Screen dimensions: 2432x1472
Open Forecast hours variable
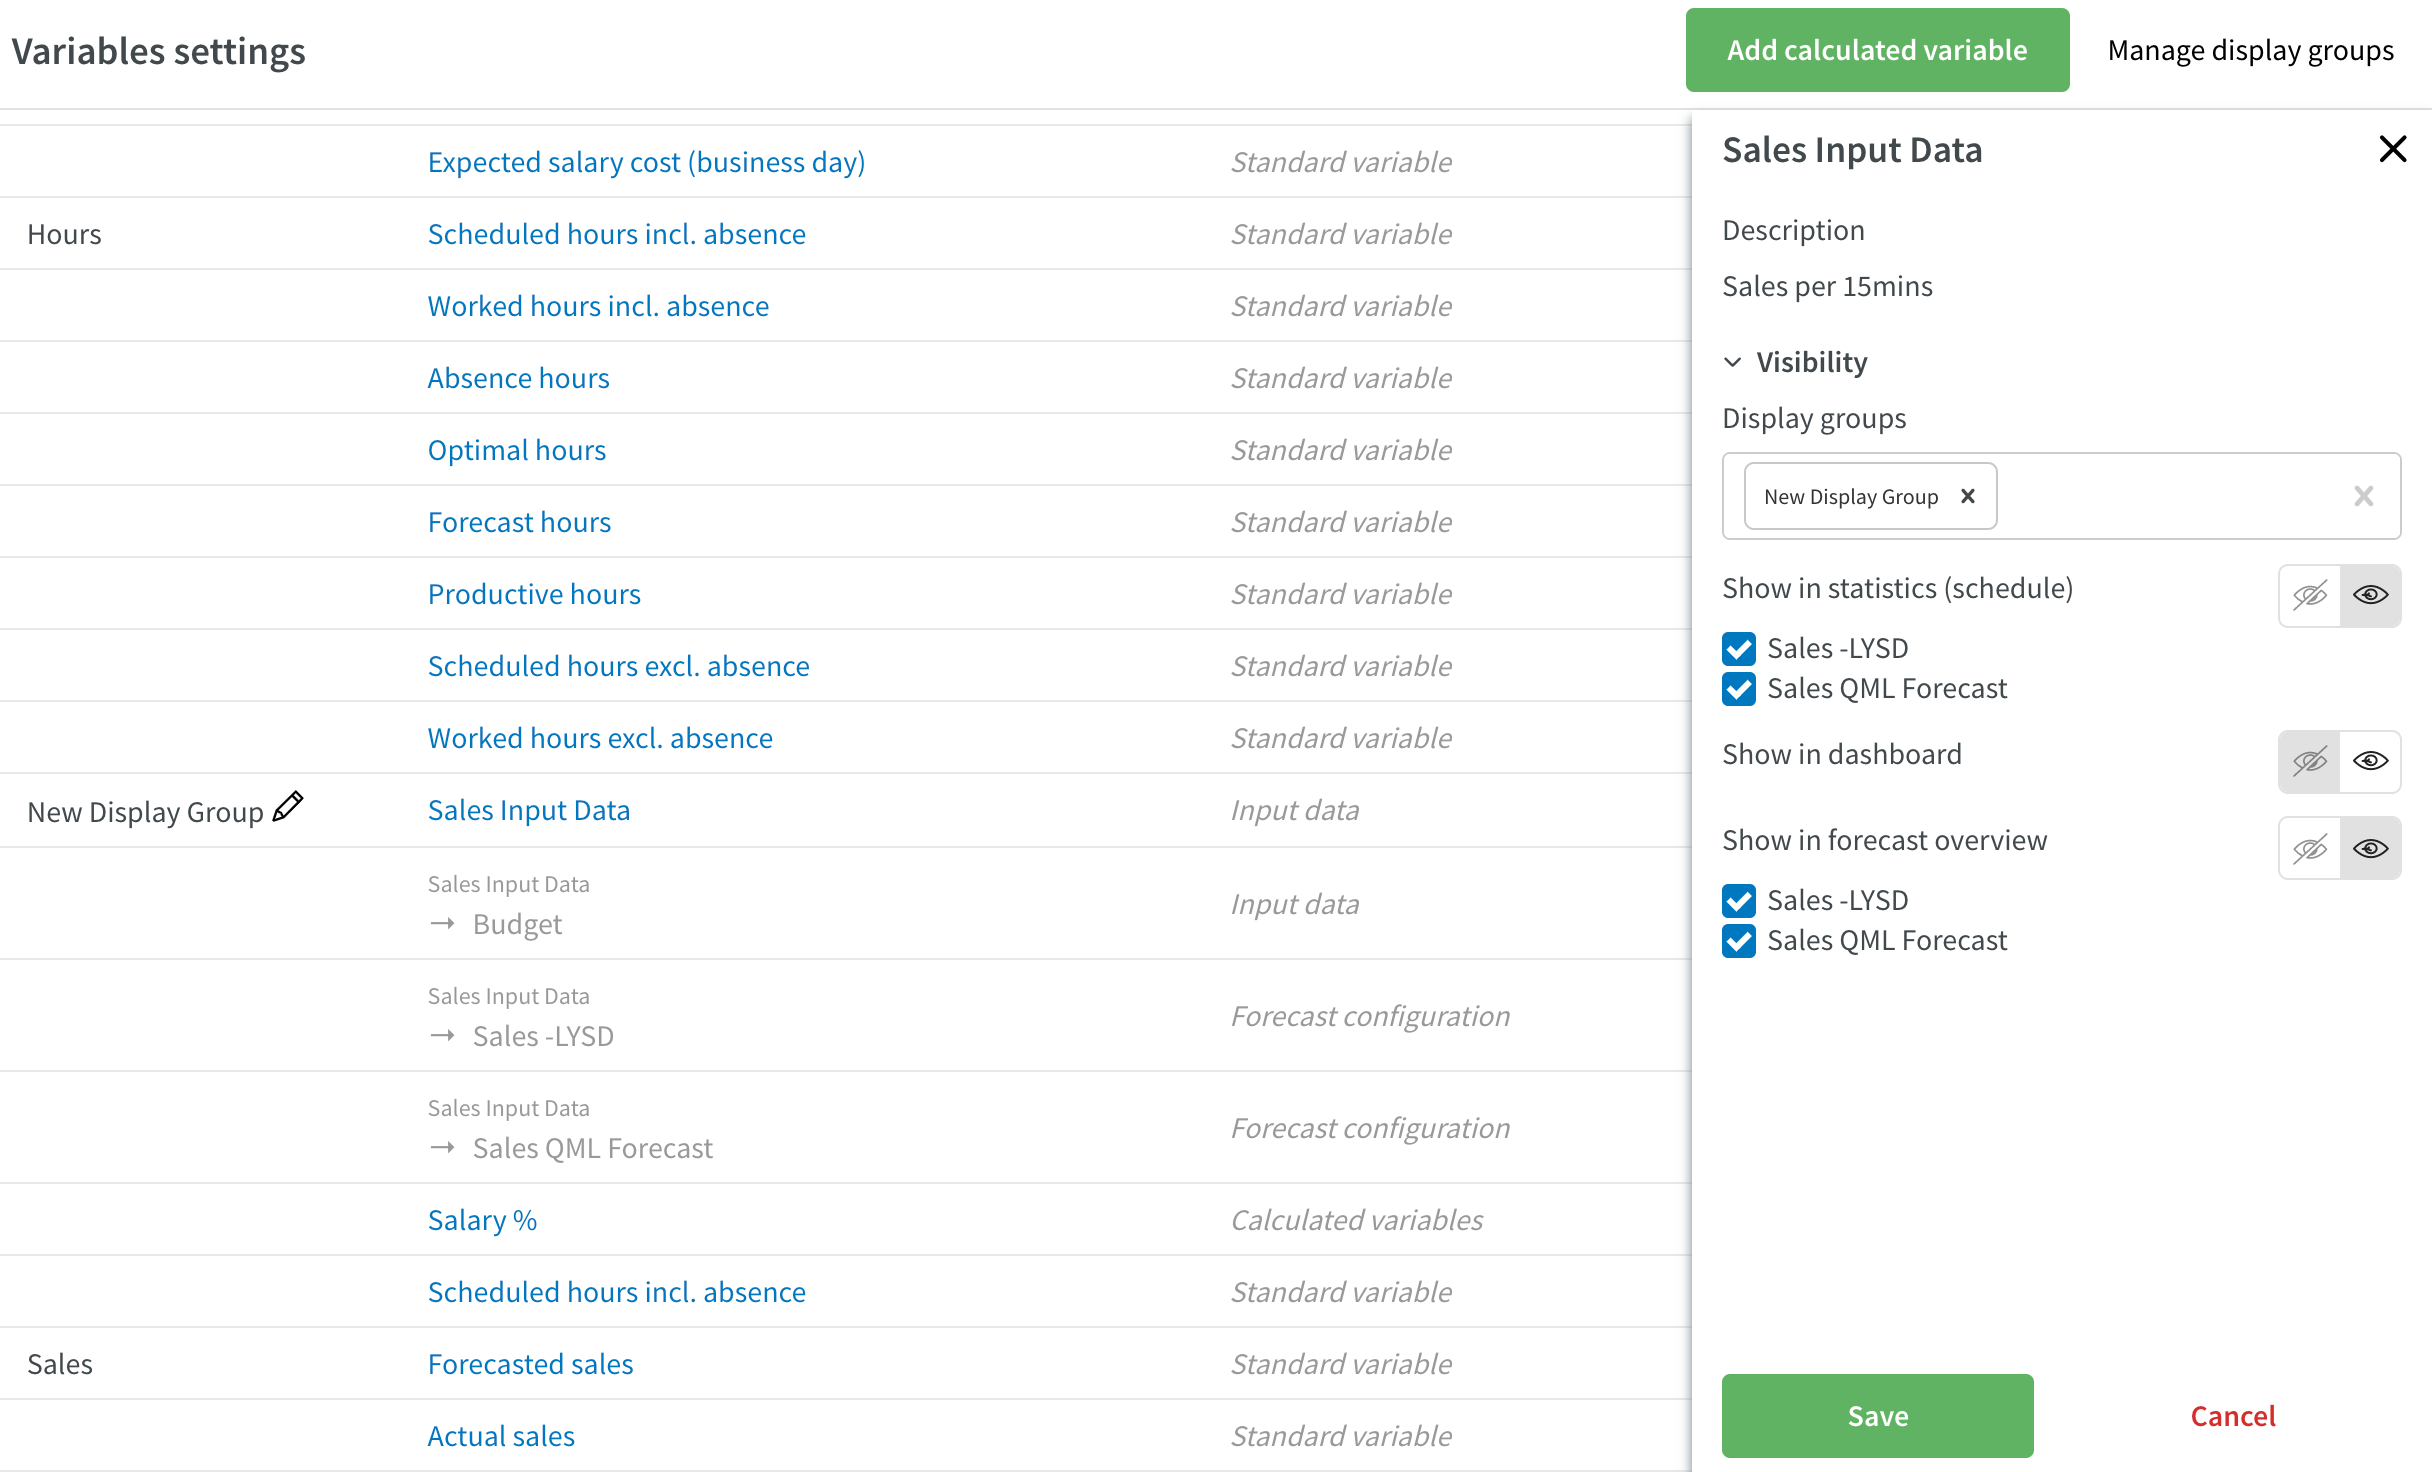[x=519, y=522]
